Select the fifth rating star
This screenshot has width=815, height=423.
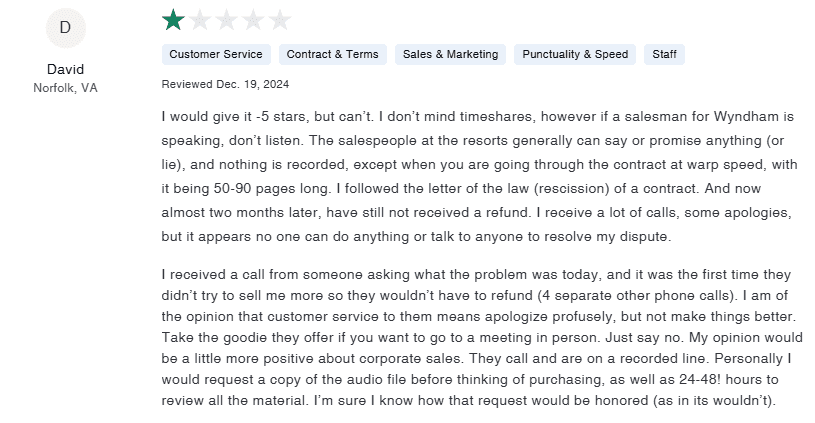pyautogui.click(x=280, y=19)
